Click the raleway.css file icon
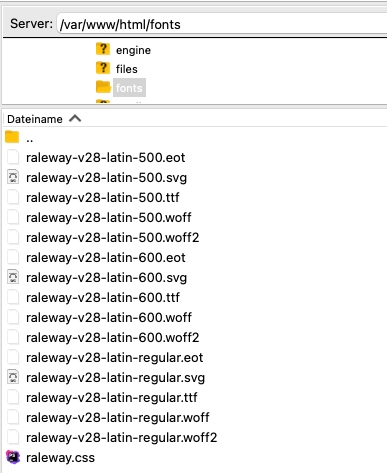The image size is (387, 473). [13, 457]
